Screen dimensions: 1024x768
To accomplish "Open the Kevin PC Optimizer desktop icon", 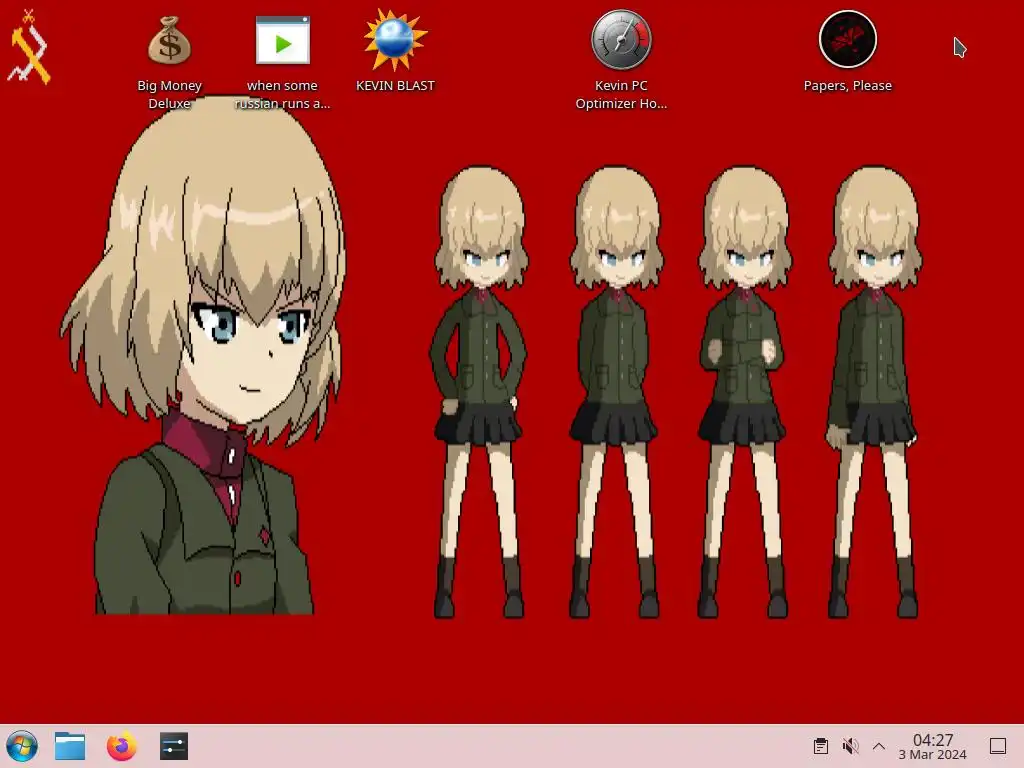I will pos(621,40).
